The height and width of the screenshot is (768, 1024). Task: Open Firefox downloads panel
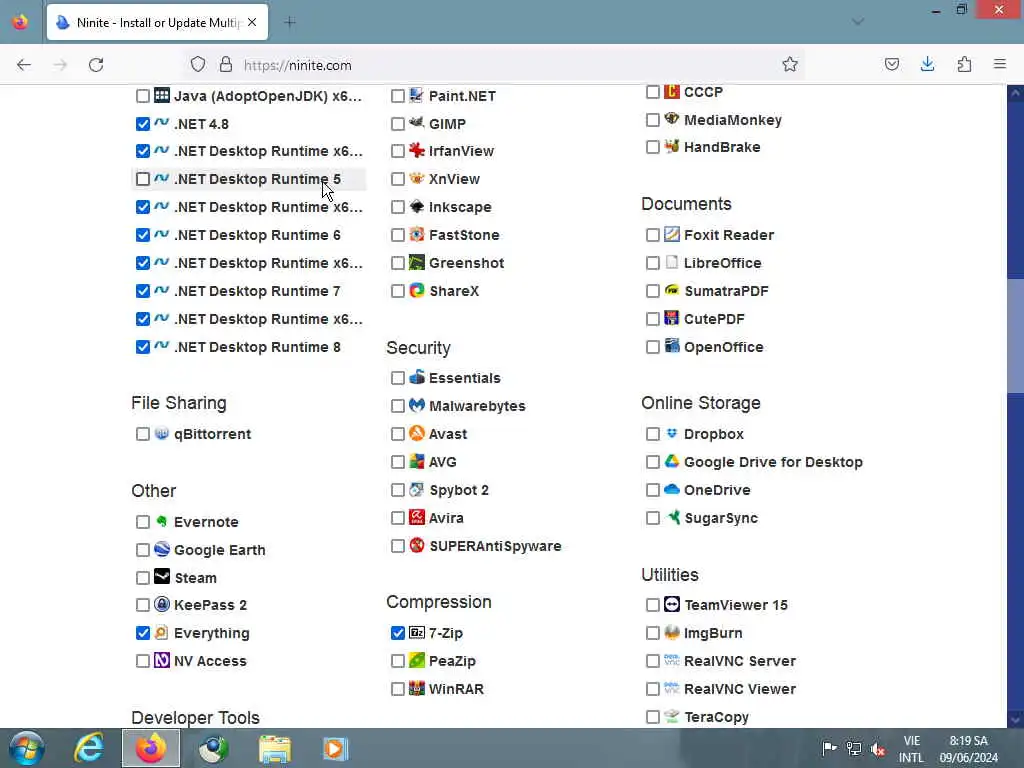(x=927, y=64)
